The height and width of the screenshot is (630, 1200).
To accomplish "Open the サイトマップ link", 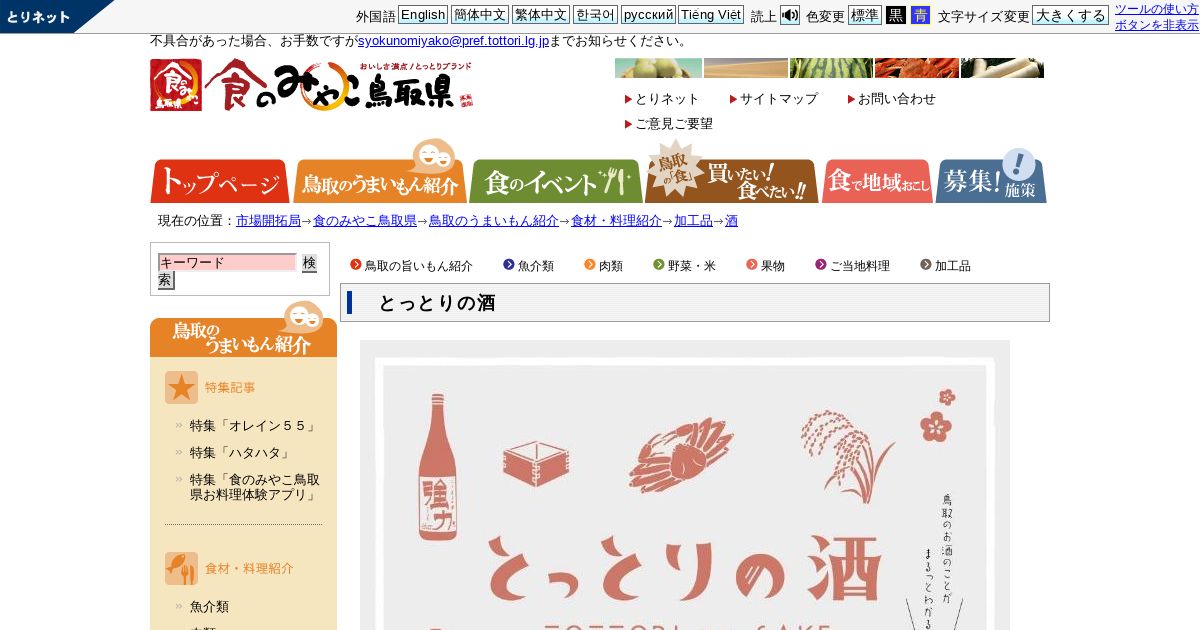I will click(x=779, y=99).
